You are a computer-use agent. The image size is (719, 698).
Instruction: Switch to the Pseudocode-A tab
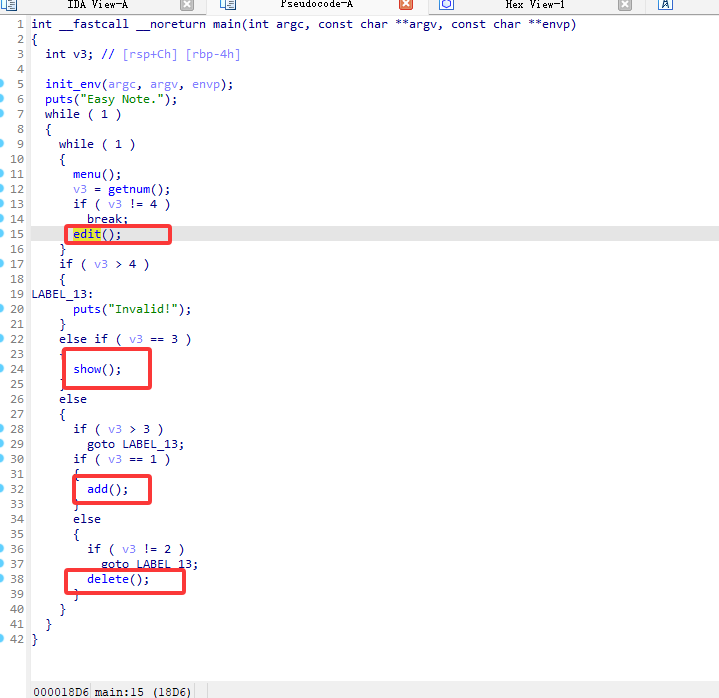click(x=316, y=5)
